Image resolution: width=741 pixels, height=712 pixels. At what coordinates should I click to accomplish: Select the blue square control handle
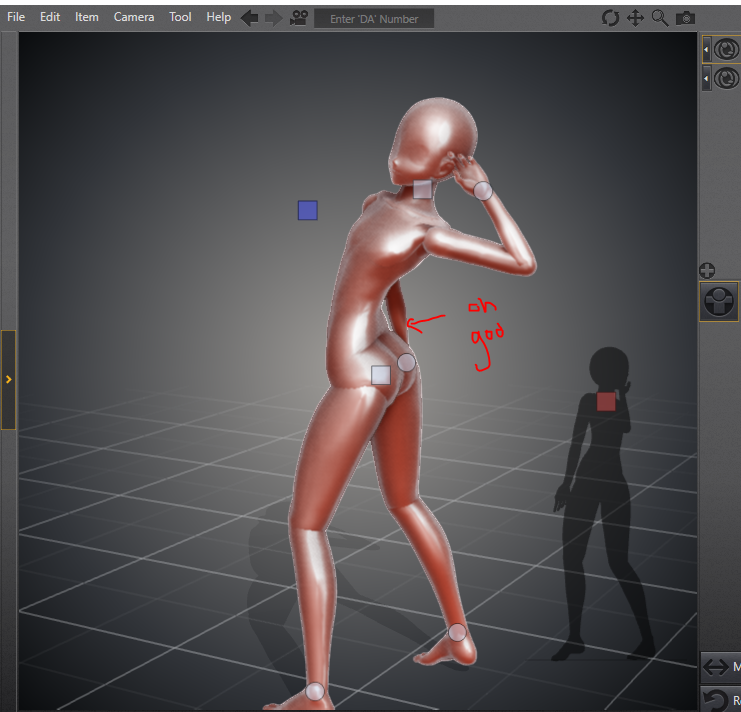[x=308, y=210]
